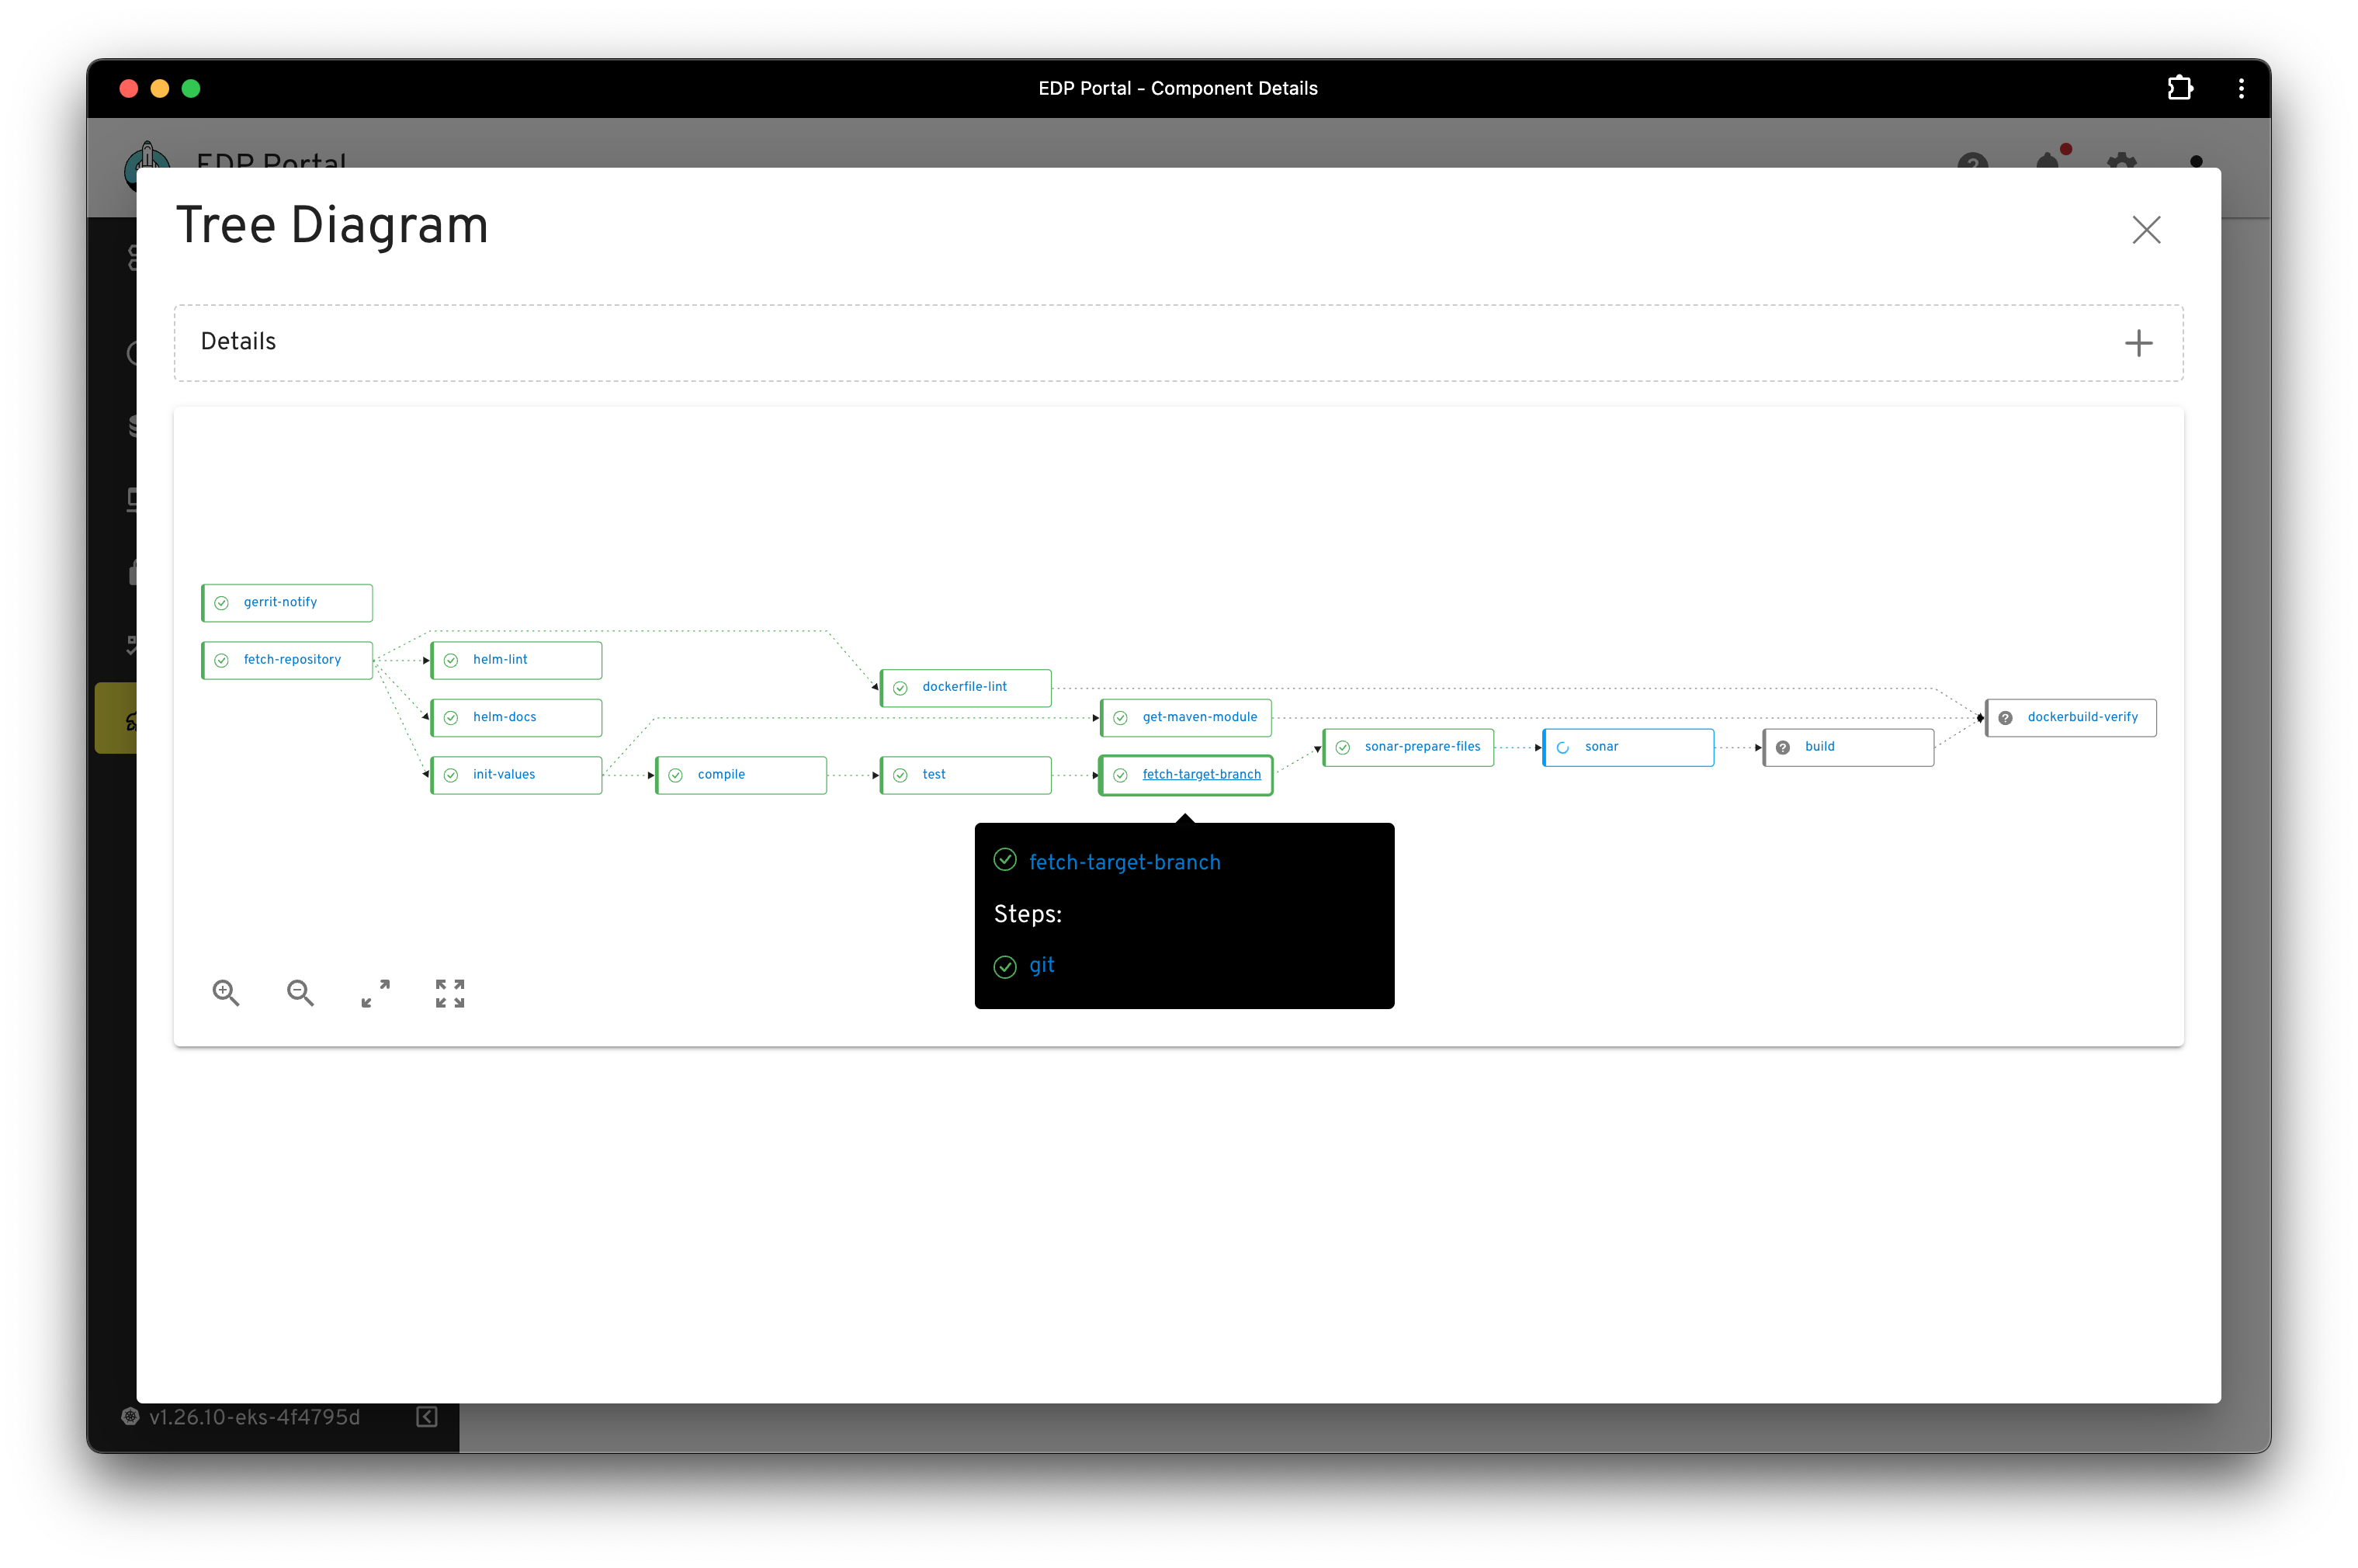The width and height of the screenshot is (2358, 1568).
Task: Open the git step link
Action: pos(1041,965)
